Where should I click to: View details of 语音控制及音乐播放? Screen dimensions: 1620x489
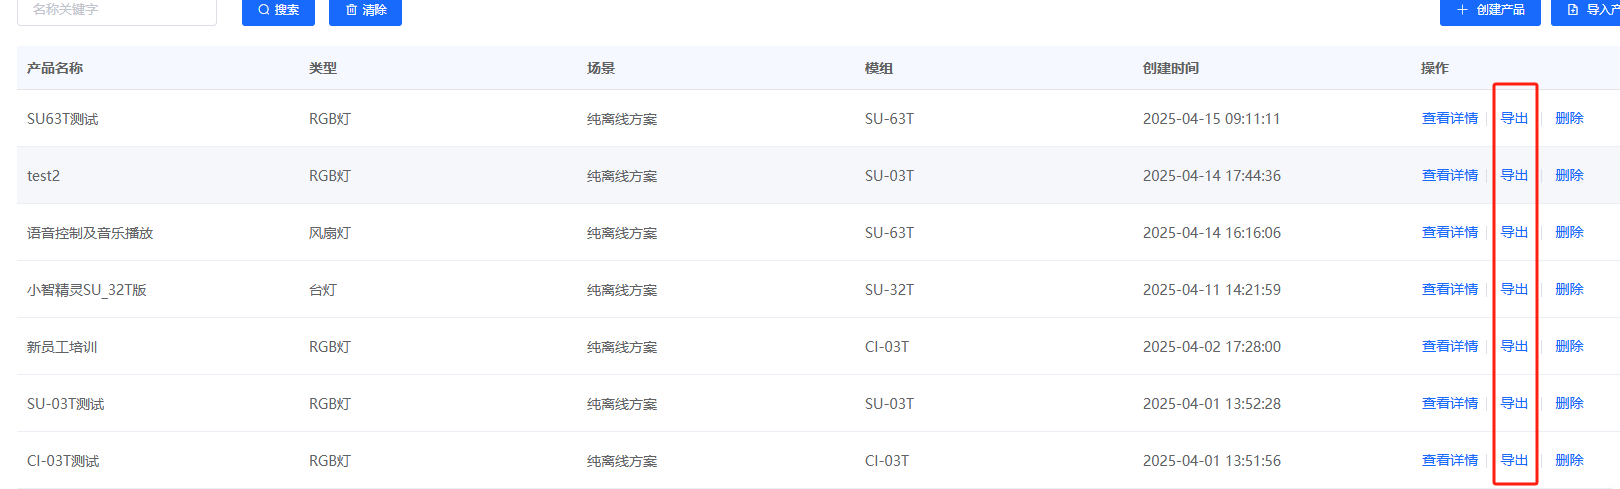coord(1450,232)
